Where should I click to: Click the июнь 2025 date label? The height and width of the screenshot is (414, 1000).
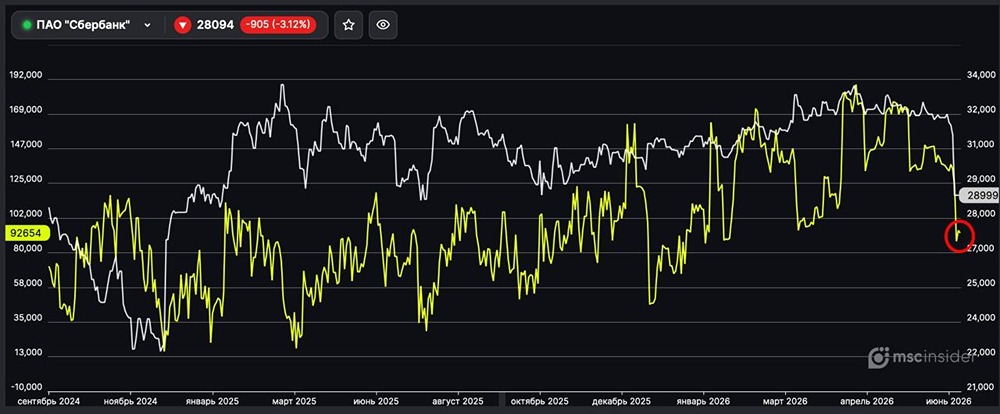(x=376, y=402)
